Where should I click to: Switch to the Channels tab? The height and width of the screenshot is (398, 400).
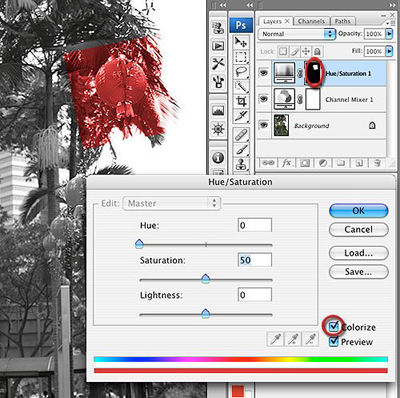[x=311, y=21]
